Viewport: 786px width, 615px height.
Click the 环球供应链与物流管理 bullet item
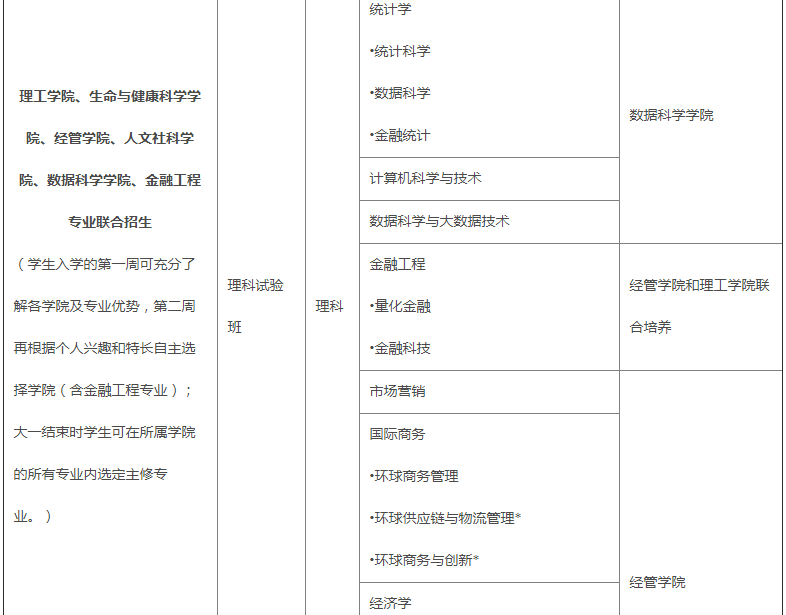(445, 518)
